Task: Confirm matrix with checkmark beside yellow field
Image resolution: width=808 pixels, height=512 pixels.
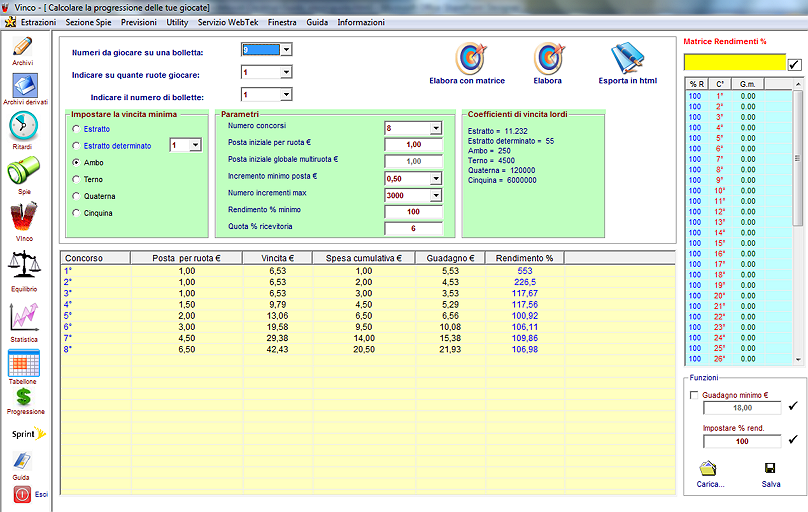Action: 795,64
